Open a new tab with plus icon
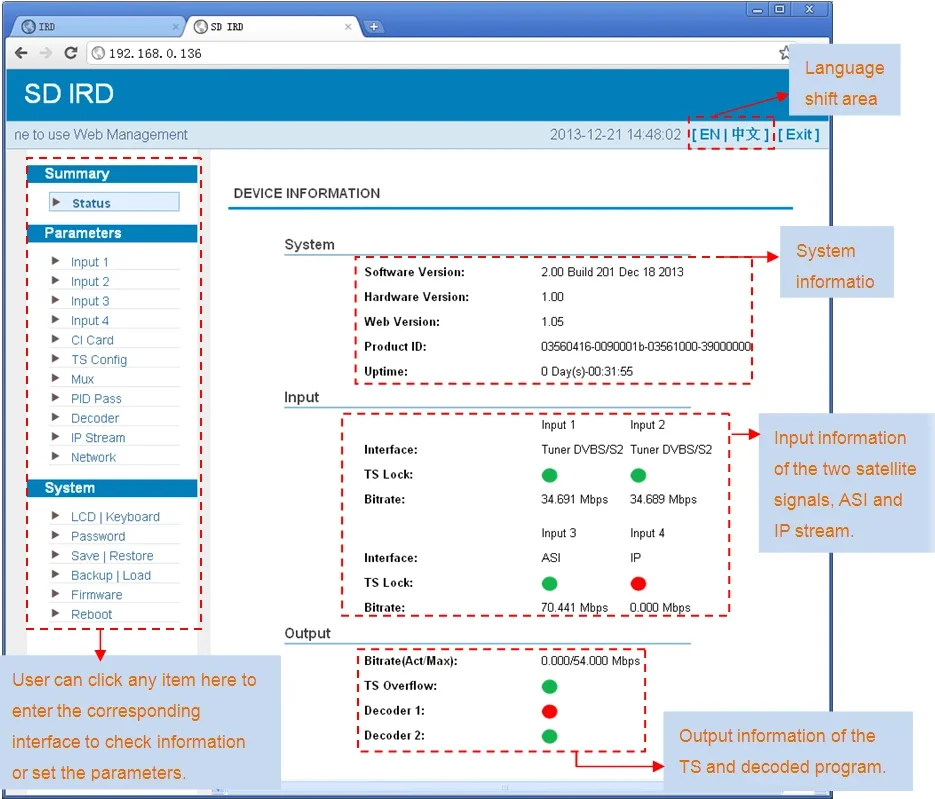Image resolution: width=935 pixels, height=799 pixels. point(374,27)
